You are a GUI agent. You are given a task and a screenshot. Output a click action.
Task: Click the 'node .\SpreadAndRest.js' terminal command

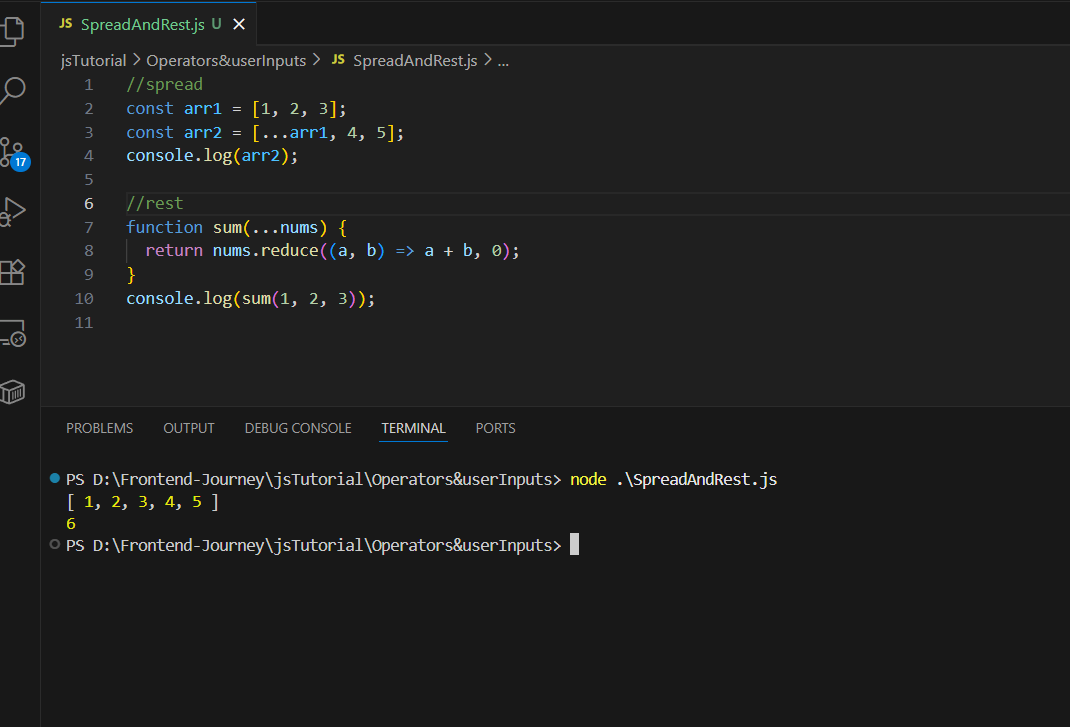click(674, 479)
